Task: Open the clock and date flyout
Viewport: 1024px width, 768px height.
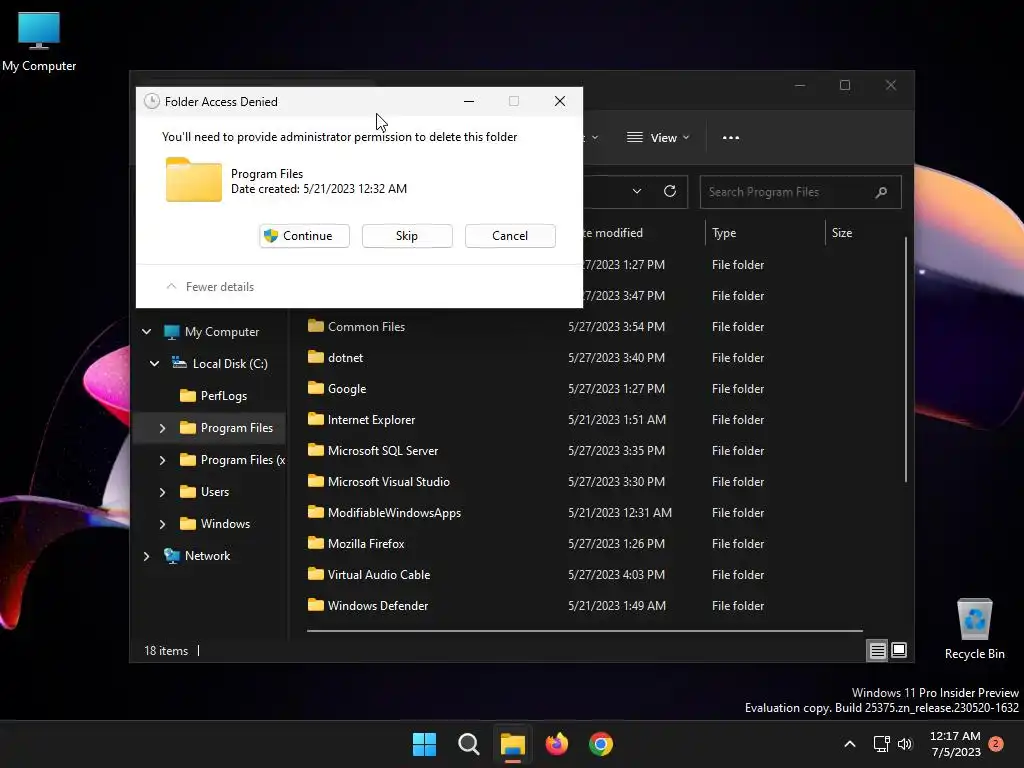Action: 955,744
